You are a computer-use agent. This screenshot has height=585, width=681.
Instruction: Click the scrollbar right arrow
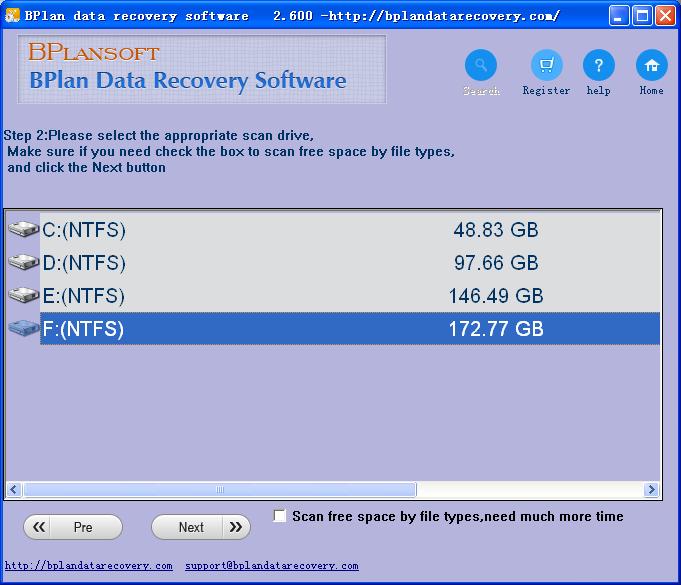pos(651,489)
